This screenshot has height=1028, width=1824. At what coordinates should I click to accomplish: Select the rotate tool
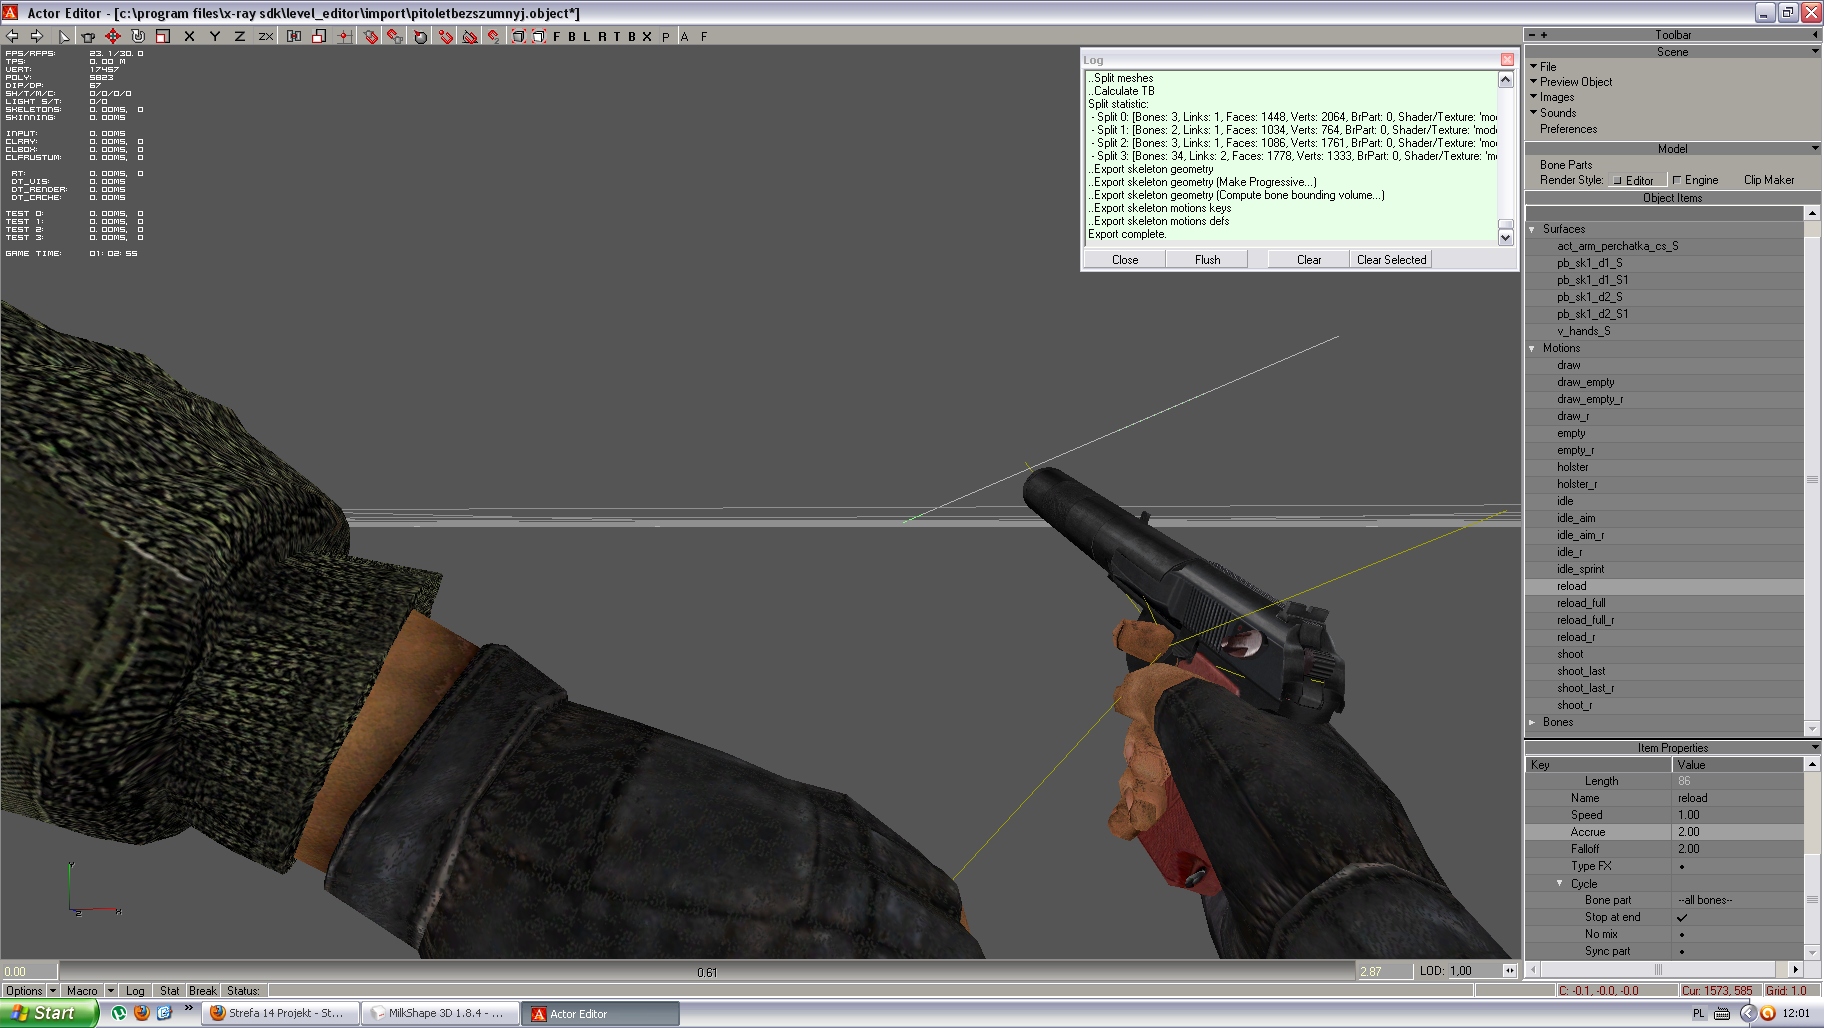(138, 36)
